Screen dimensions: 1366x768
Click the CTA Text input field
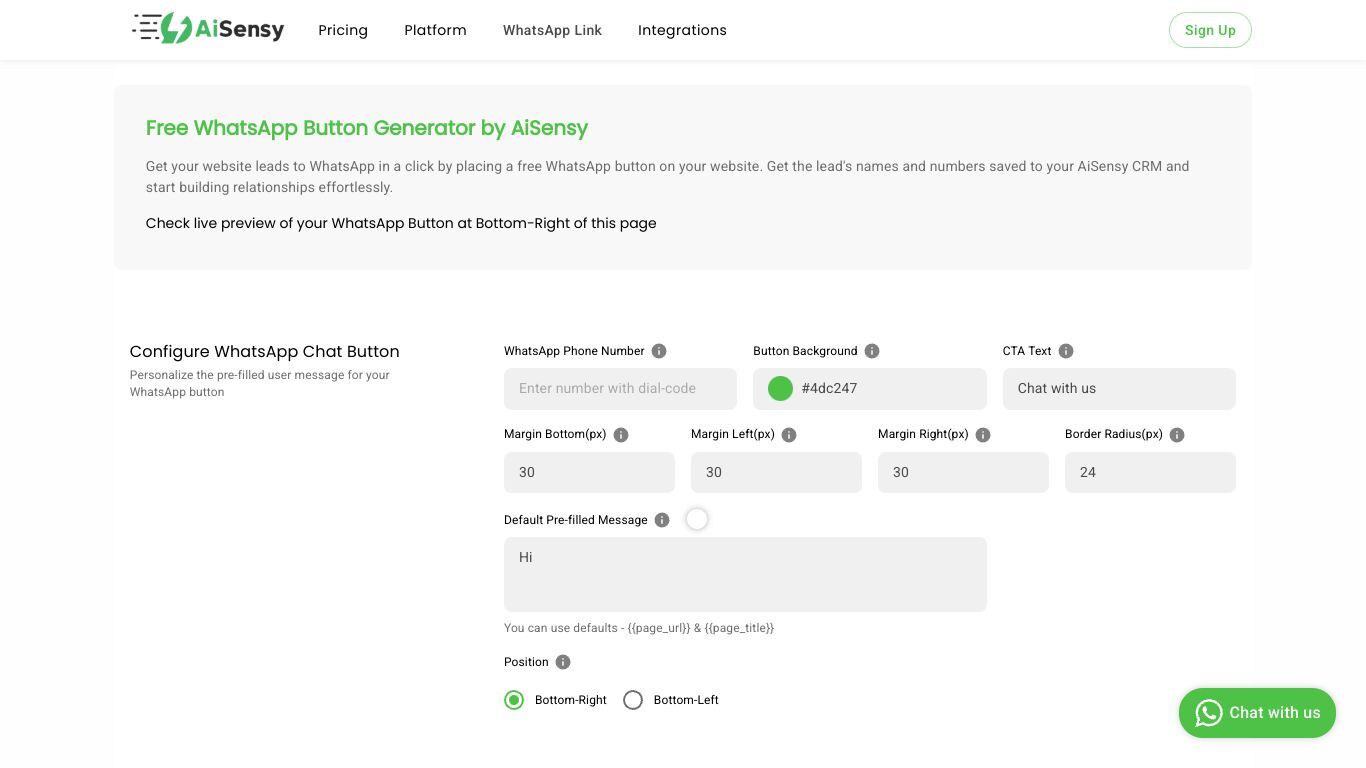tap(1119, 389)
